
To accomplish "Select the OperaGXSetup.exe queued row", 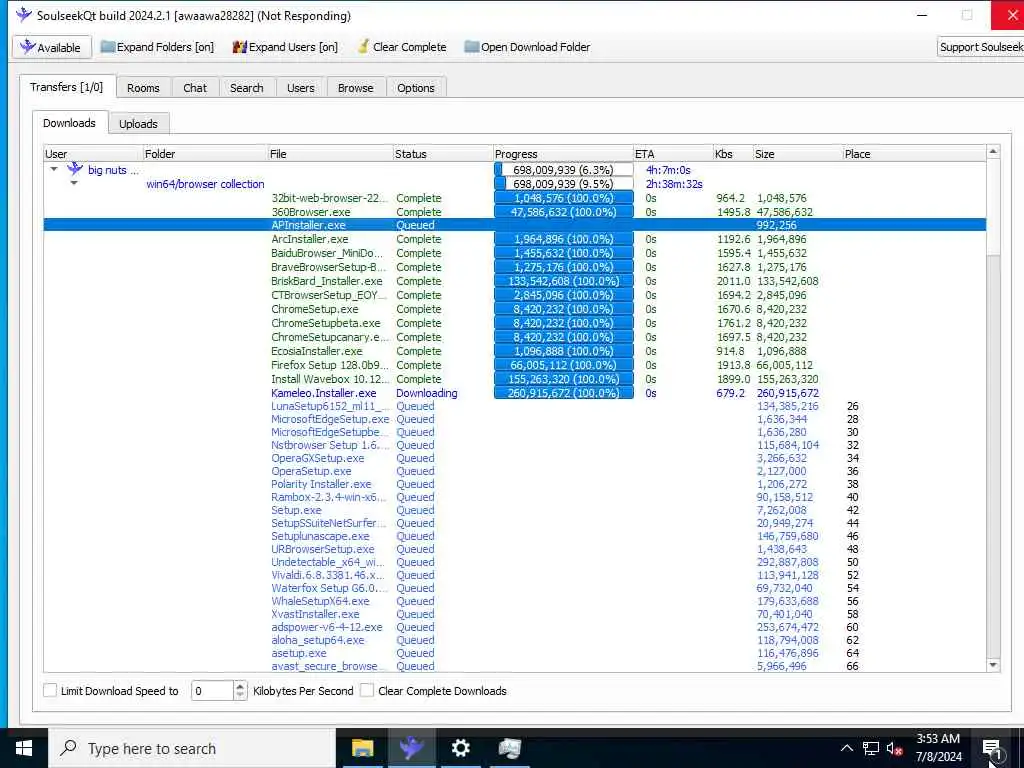I will pos(515,458).
